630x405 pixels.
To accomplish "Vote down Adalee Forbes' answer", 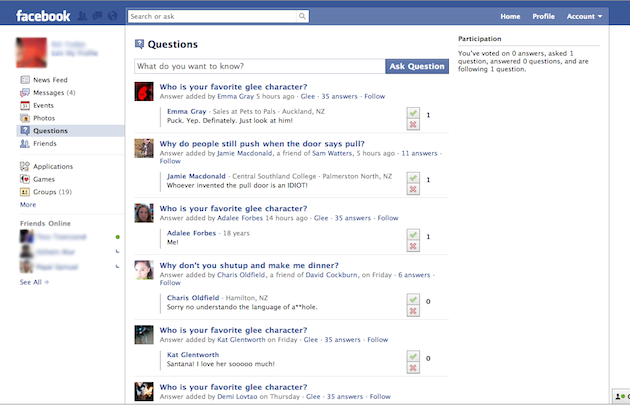I will tap(413, 246).
